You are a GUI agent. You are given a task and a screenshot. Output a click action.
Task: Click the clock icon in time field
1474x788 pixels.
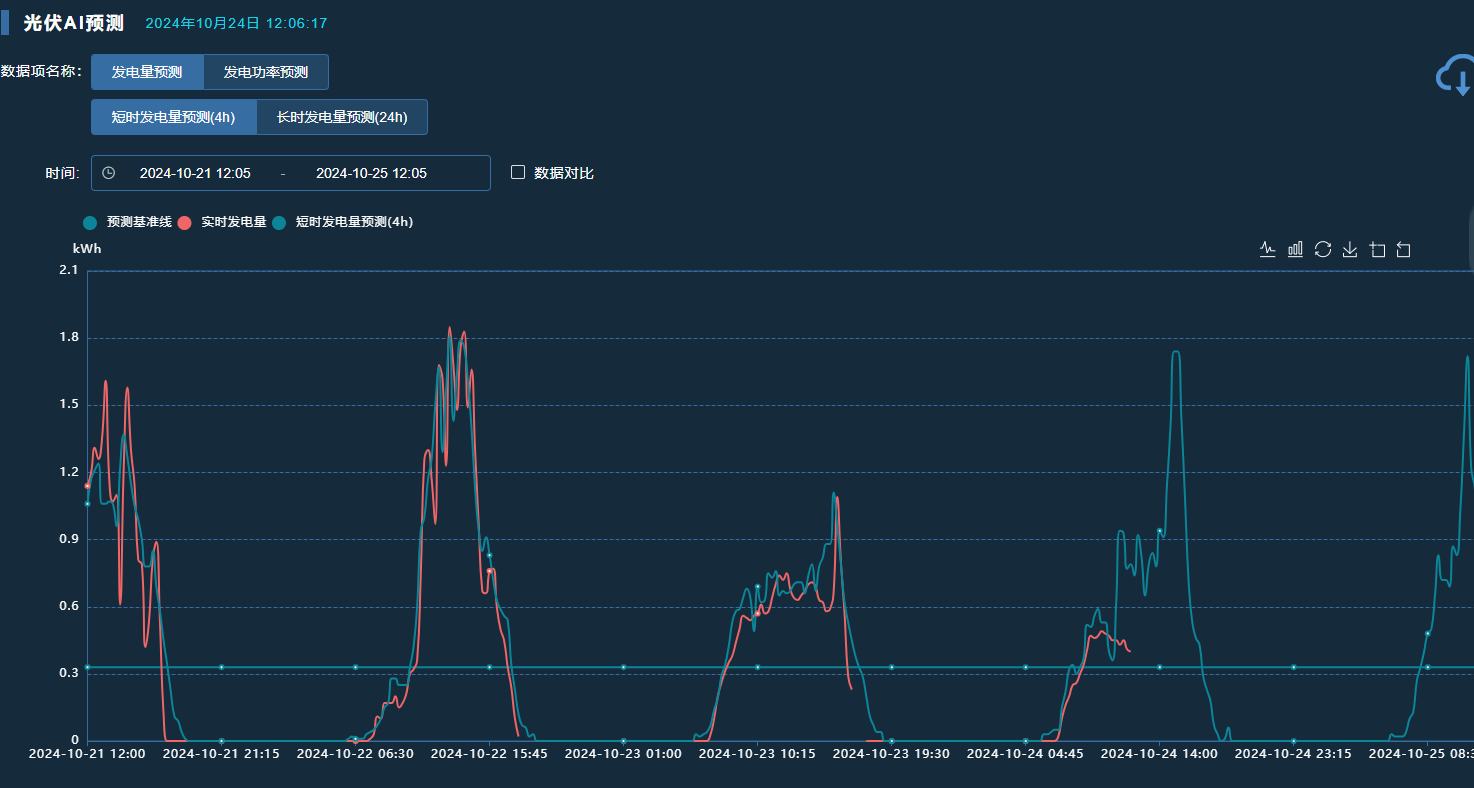109,173
